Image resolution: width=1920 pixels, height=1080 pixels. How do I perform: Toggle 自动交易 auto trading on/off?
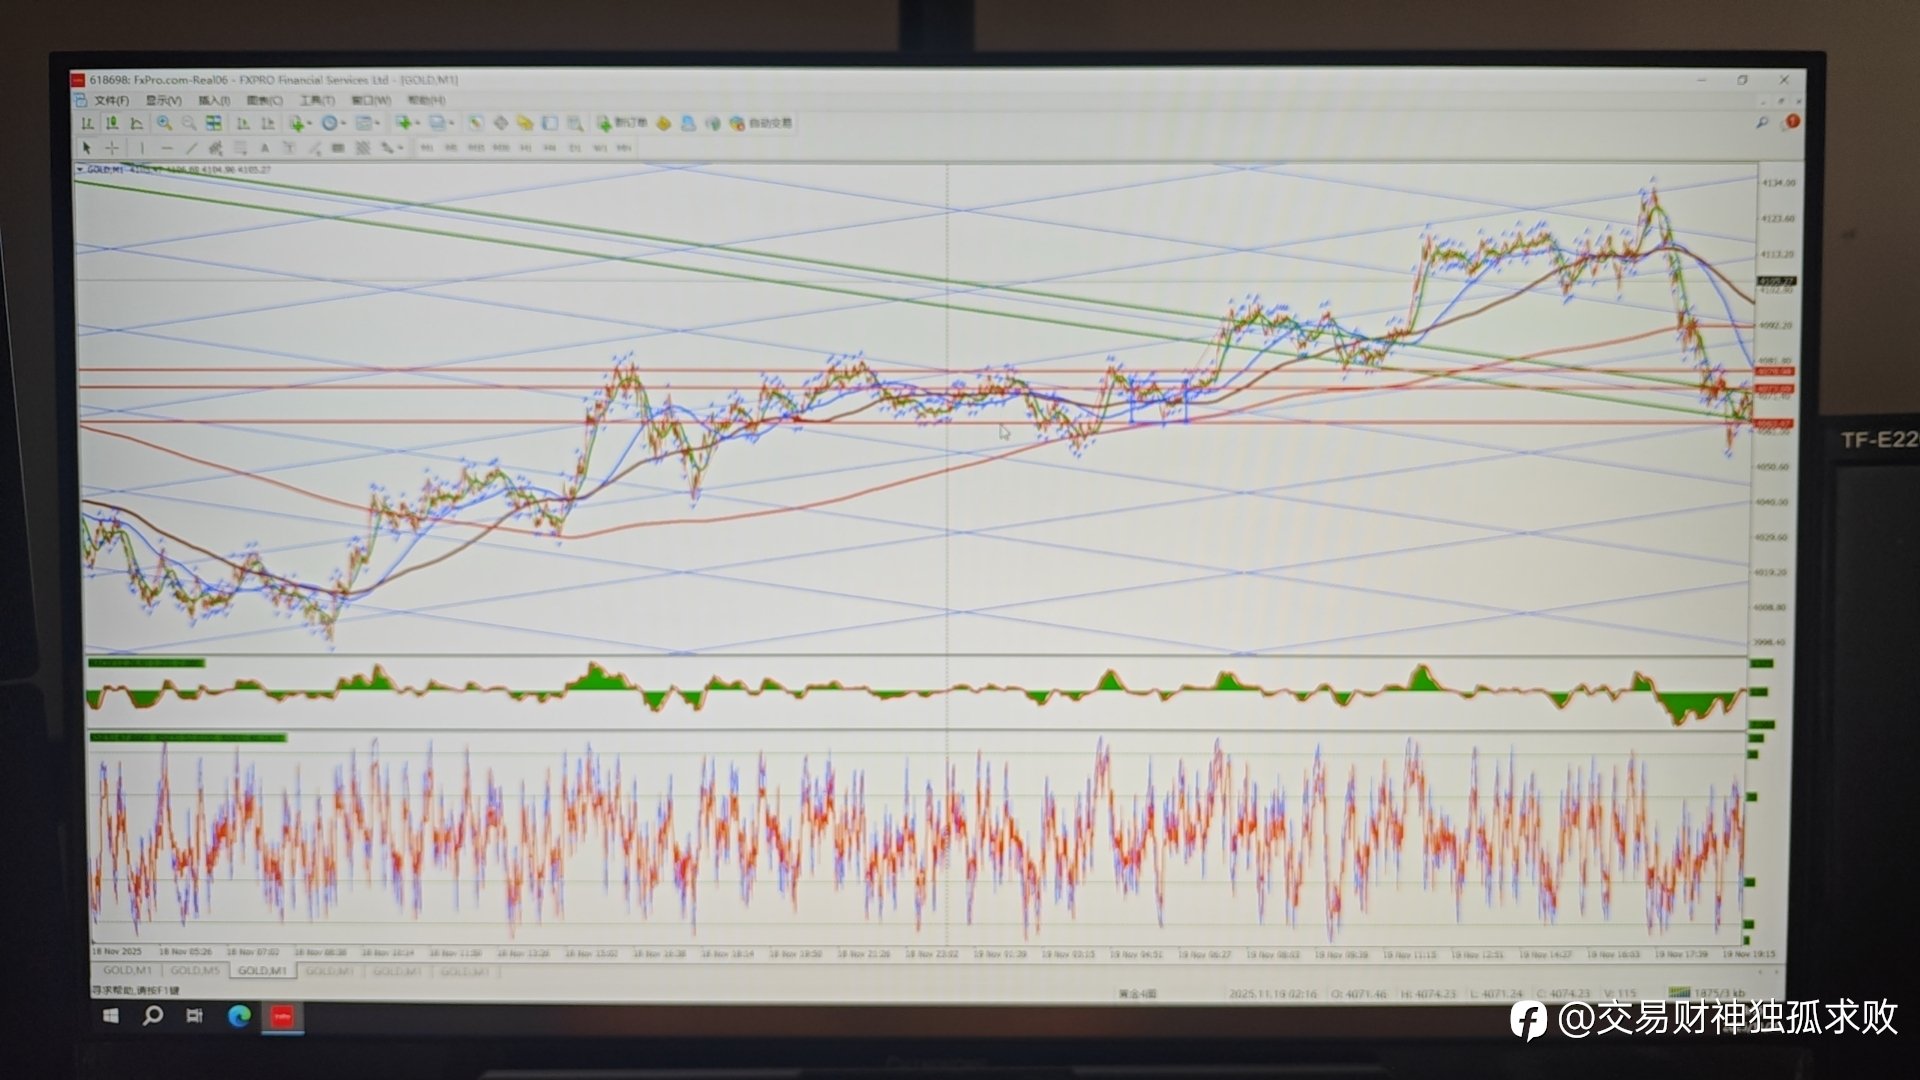point(760,123)
